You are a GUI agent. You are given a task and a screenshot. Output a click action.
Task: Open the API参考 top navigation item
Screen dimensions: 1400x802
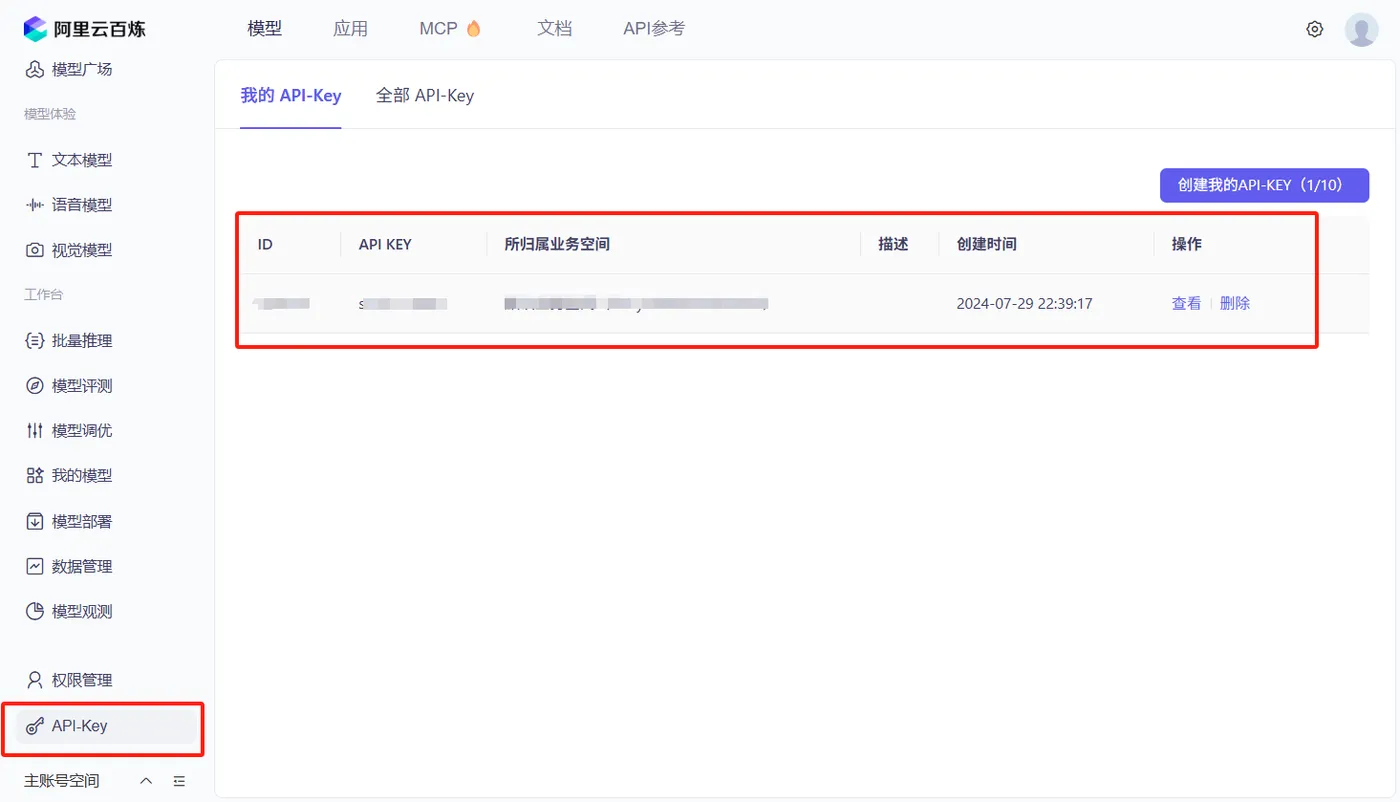tap(654, 29)
